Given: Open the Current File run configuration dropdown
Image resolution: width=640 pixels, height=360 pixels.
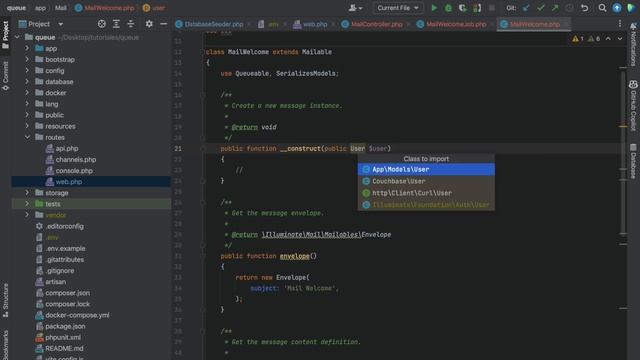Looking at the screenshot, I should (x=398, y=8).
